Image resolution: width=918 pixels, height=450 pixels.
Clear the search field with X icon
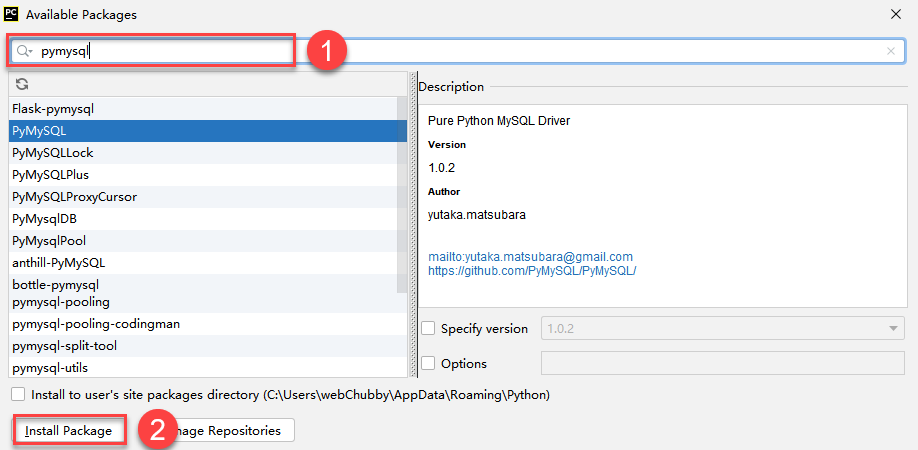(890, 51)
